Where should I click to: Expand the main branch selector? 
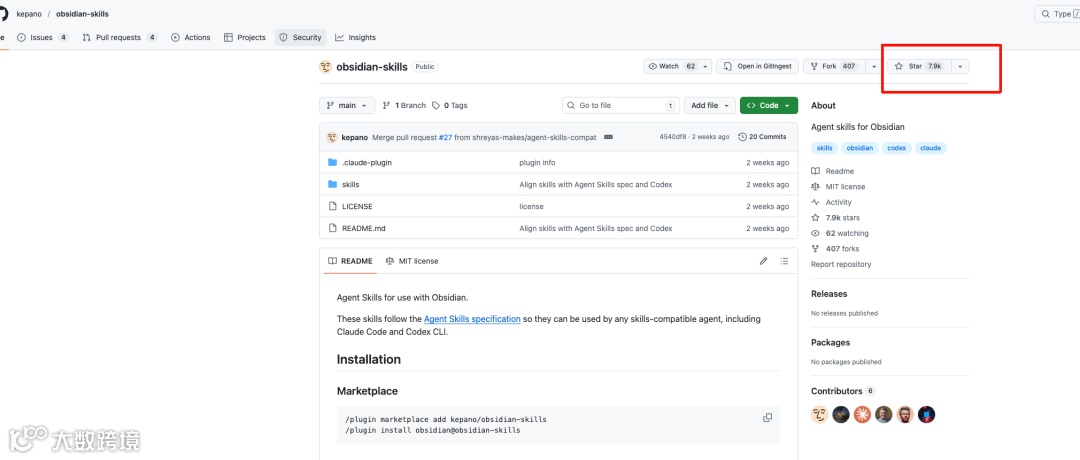347,105
